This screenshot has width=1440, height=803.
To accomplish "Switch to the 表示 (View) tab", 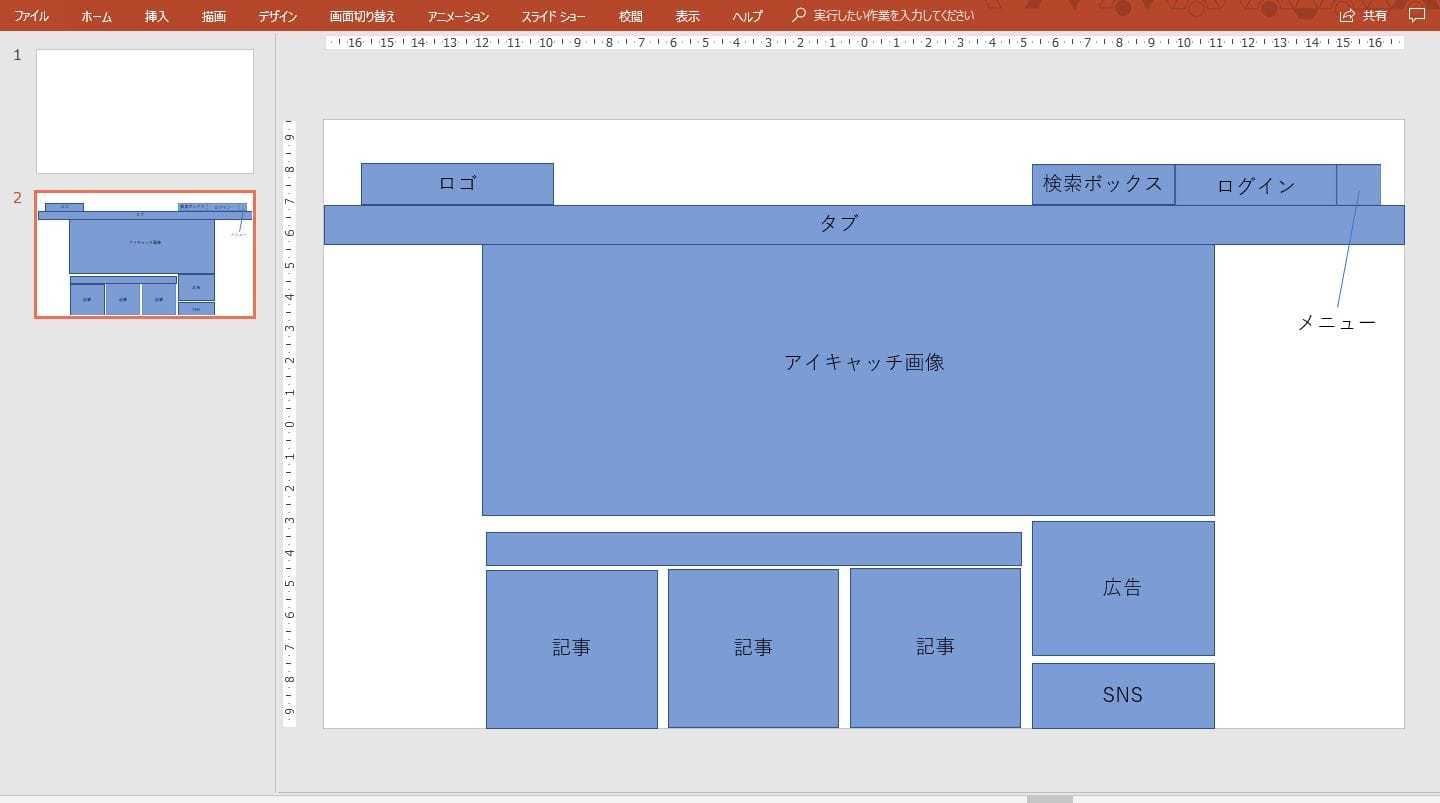I will click(687, 15).
